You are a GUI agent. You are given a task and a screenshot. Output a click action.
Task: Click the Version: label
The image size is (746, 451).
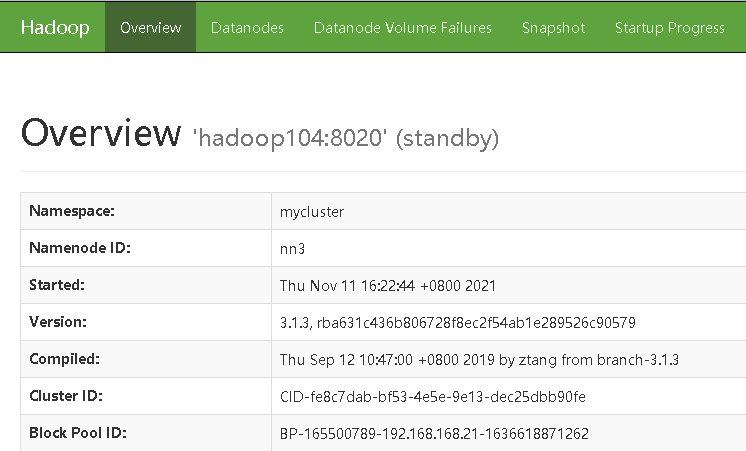58,322
